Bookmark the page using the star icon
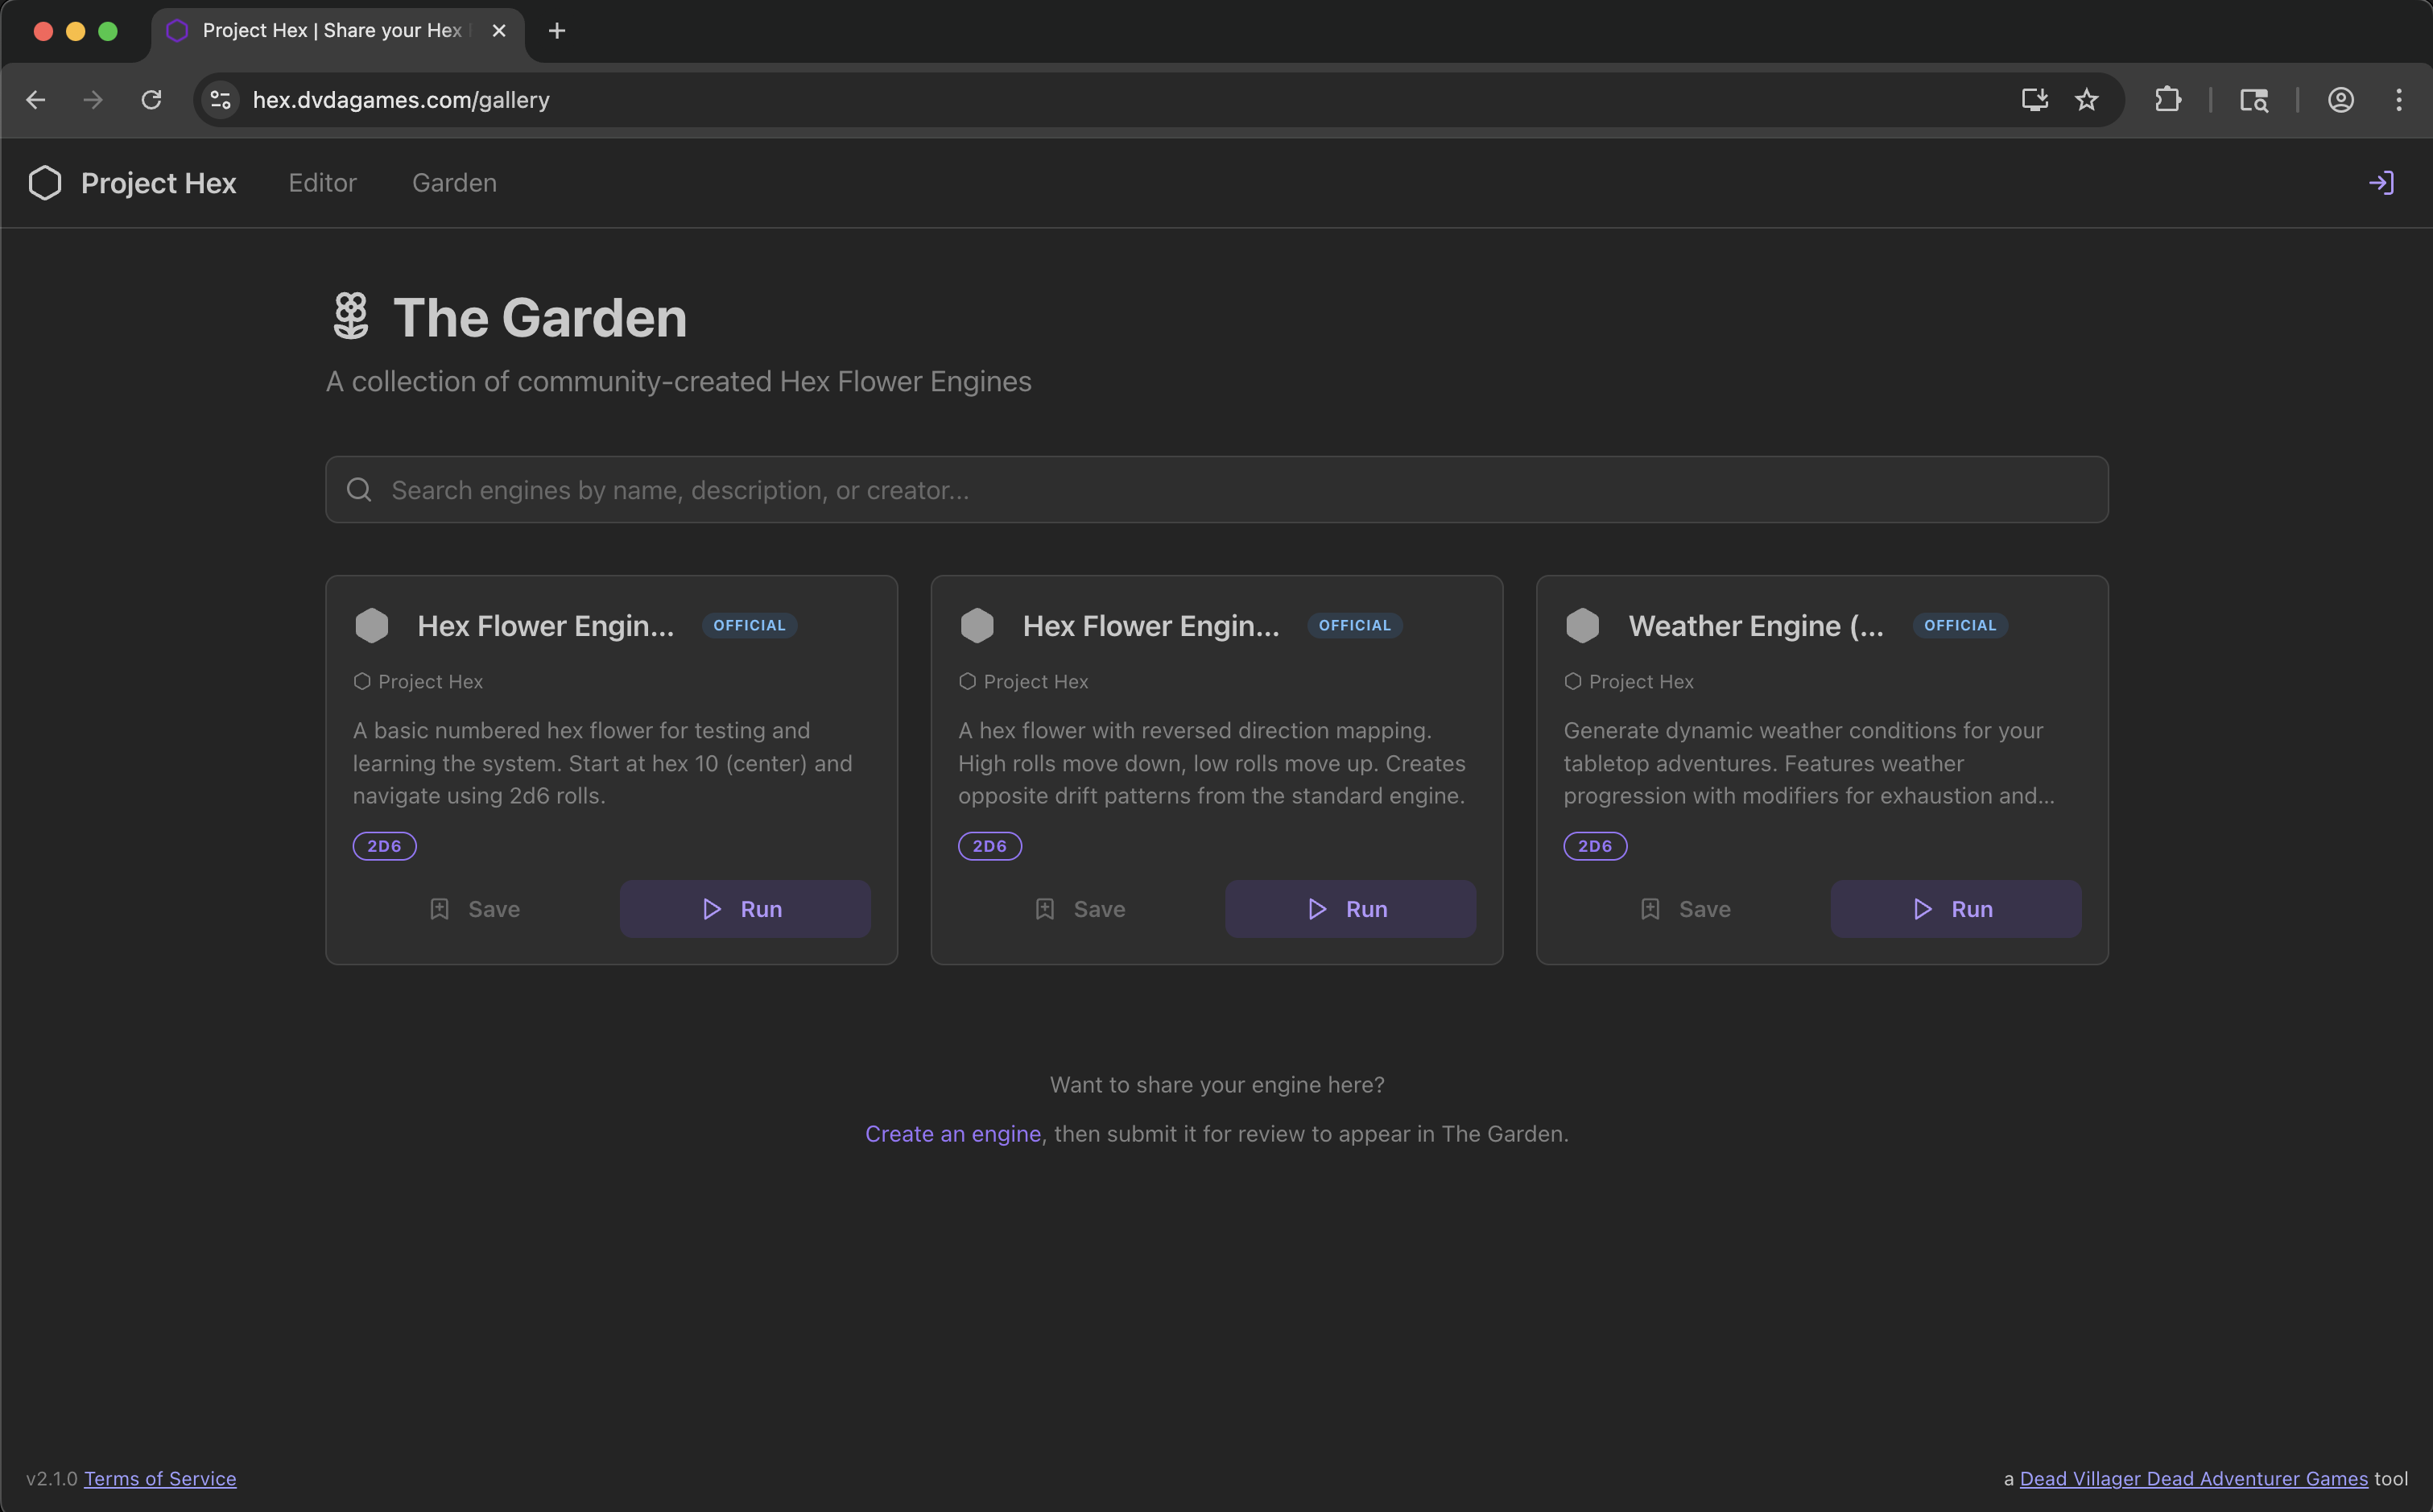 pyautogui.click(x=2086, y=99)
